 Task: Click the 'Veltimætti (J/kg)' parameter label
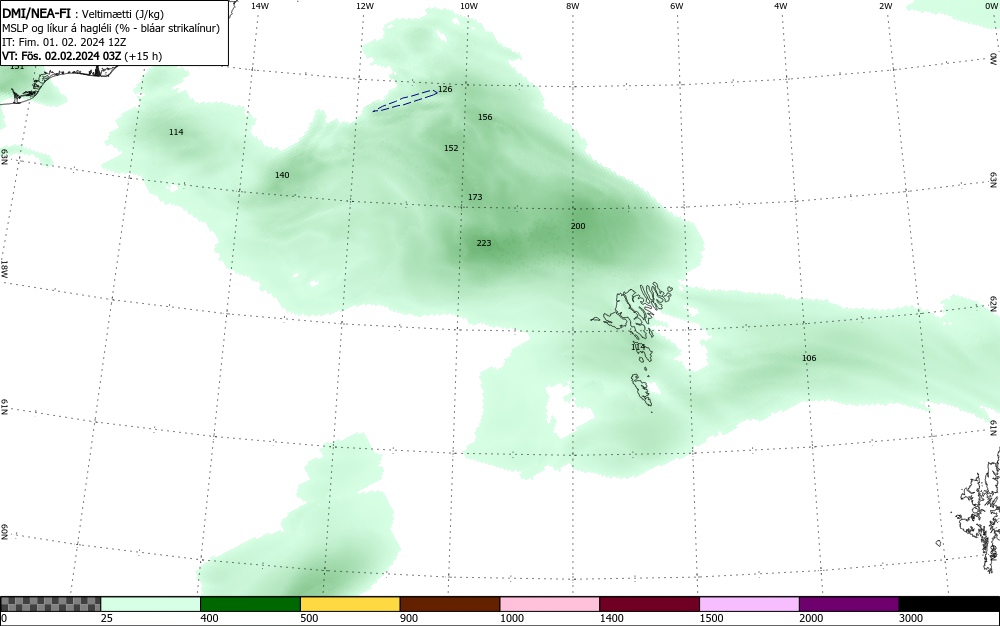(123, 14)
